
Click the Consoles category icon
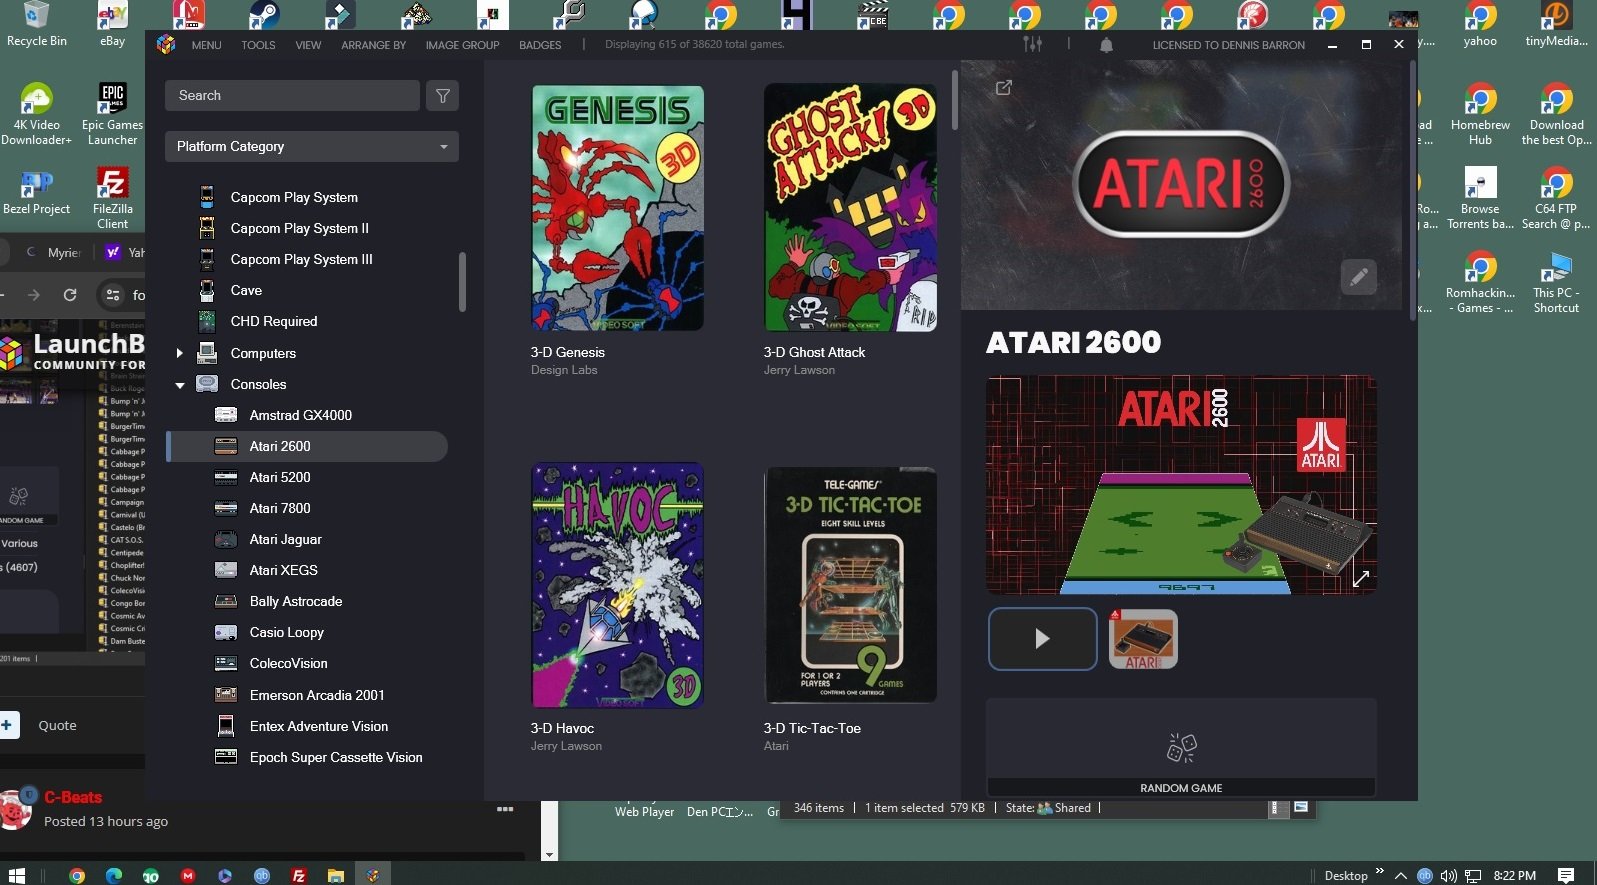click(x=207, y=384)
